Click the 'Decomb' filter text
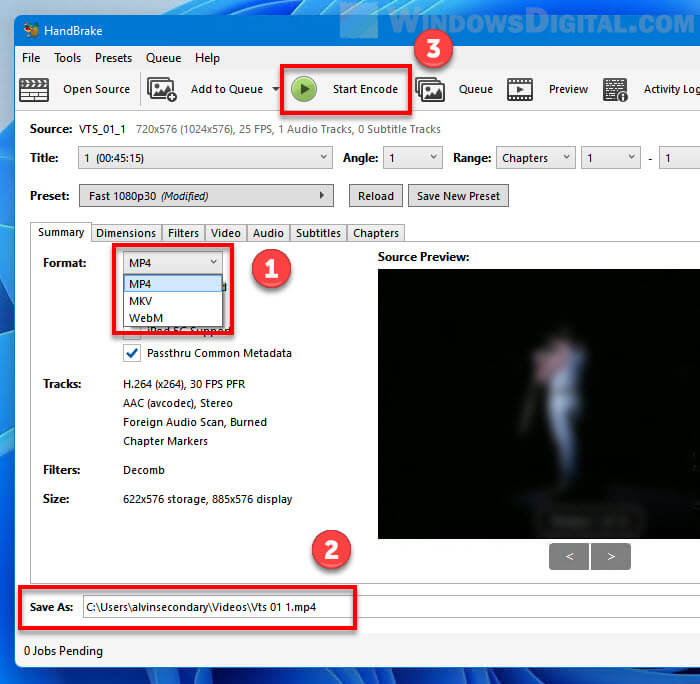The width and height of the screenshot is (700, 684). [x=144, y=470]
